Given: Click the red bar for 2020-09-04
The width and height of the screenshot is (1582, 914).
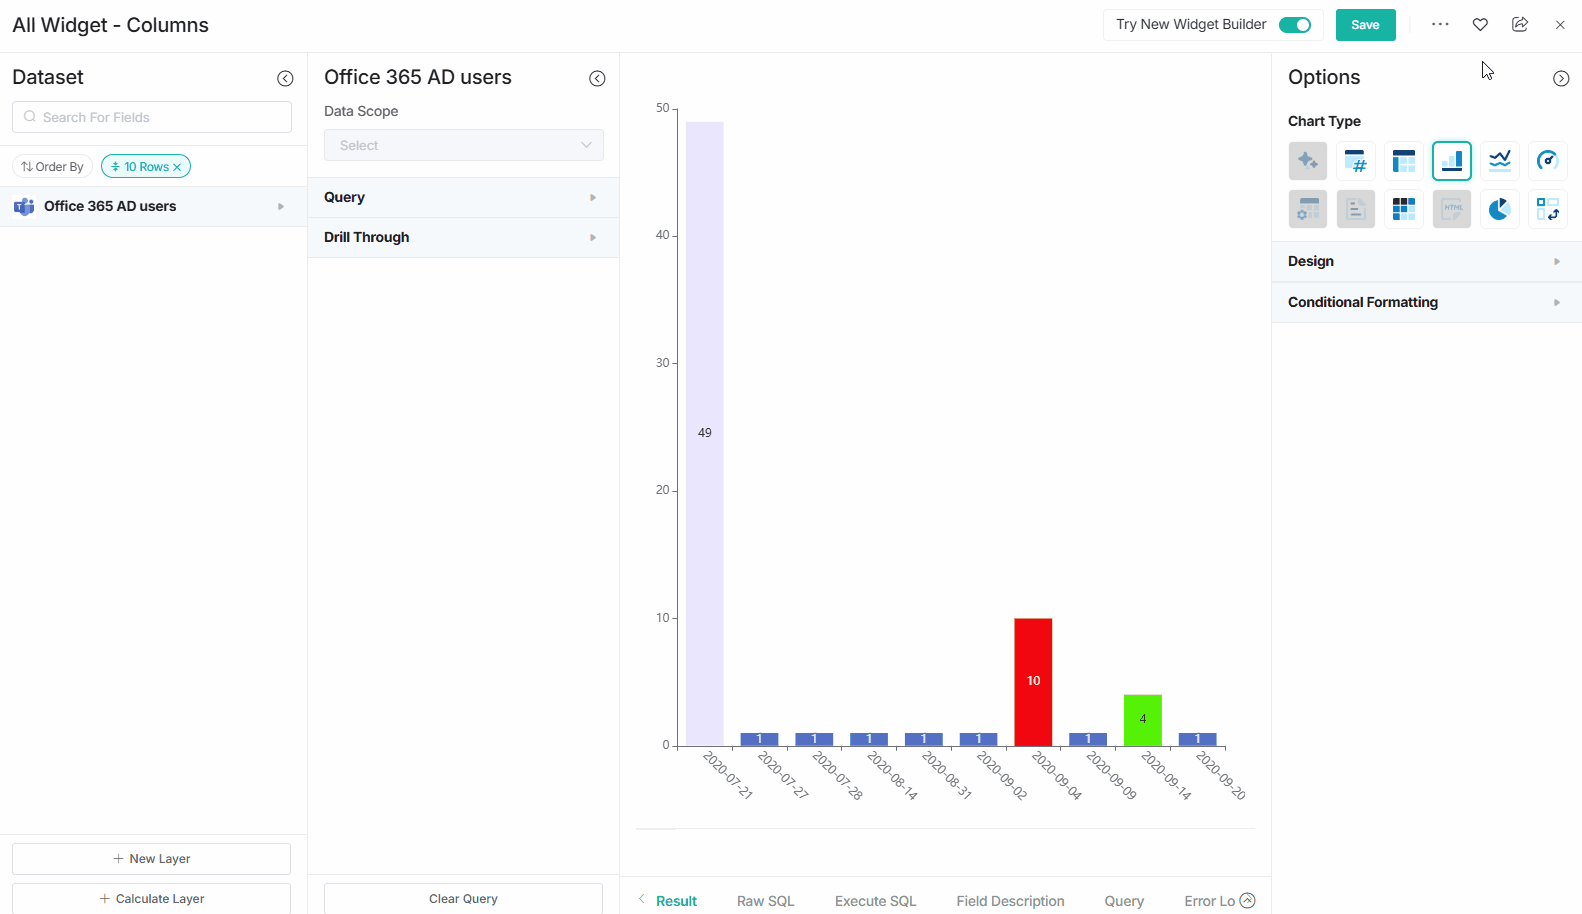Looking at the screenshot, I should [1033, 681].
